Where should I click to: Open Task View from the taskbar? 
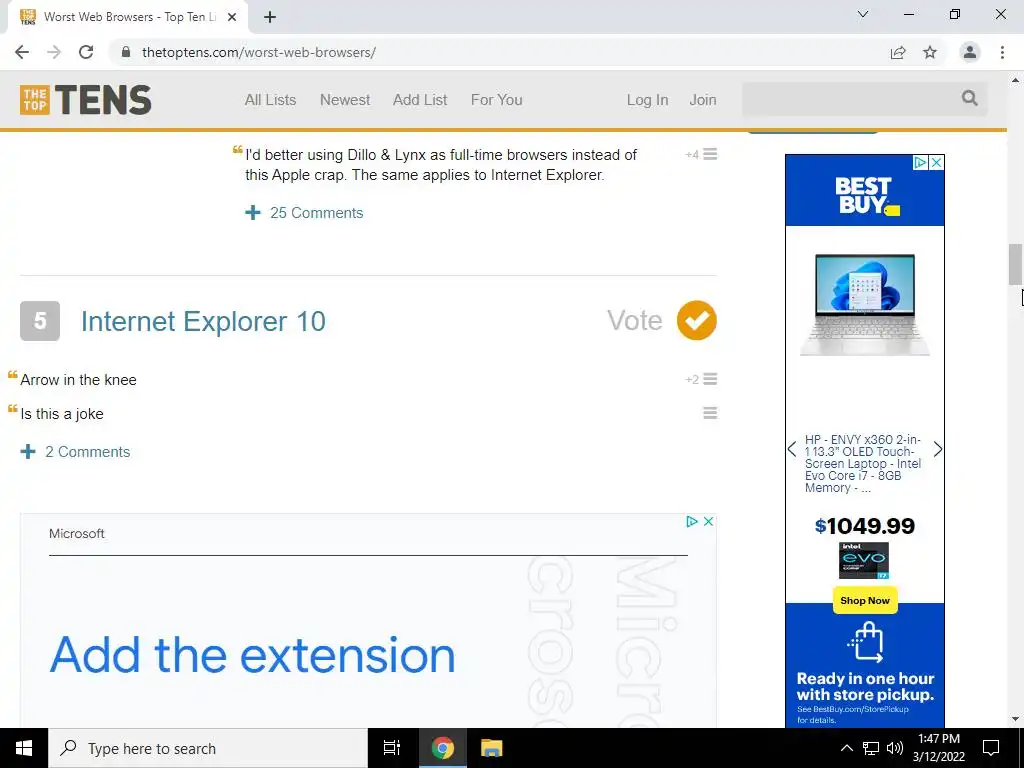(x=392, y=748)
